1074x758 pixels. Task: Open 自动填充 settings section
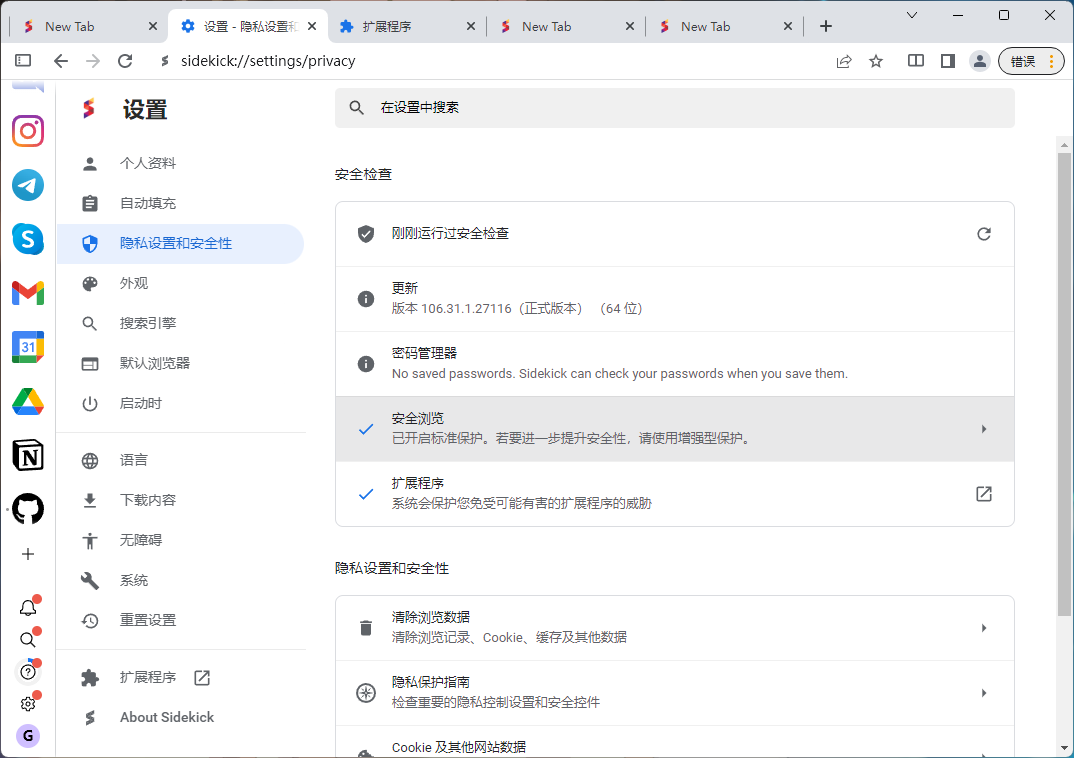coord(181,203)
